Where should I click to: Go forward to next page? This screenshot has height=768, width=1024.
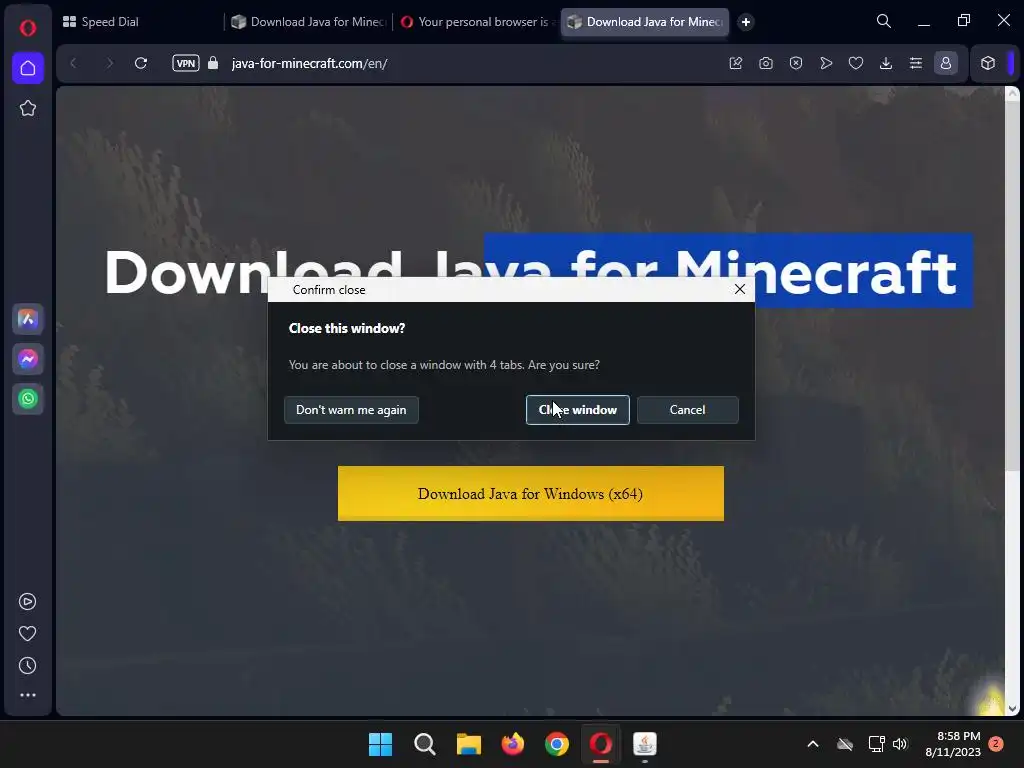109,63
